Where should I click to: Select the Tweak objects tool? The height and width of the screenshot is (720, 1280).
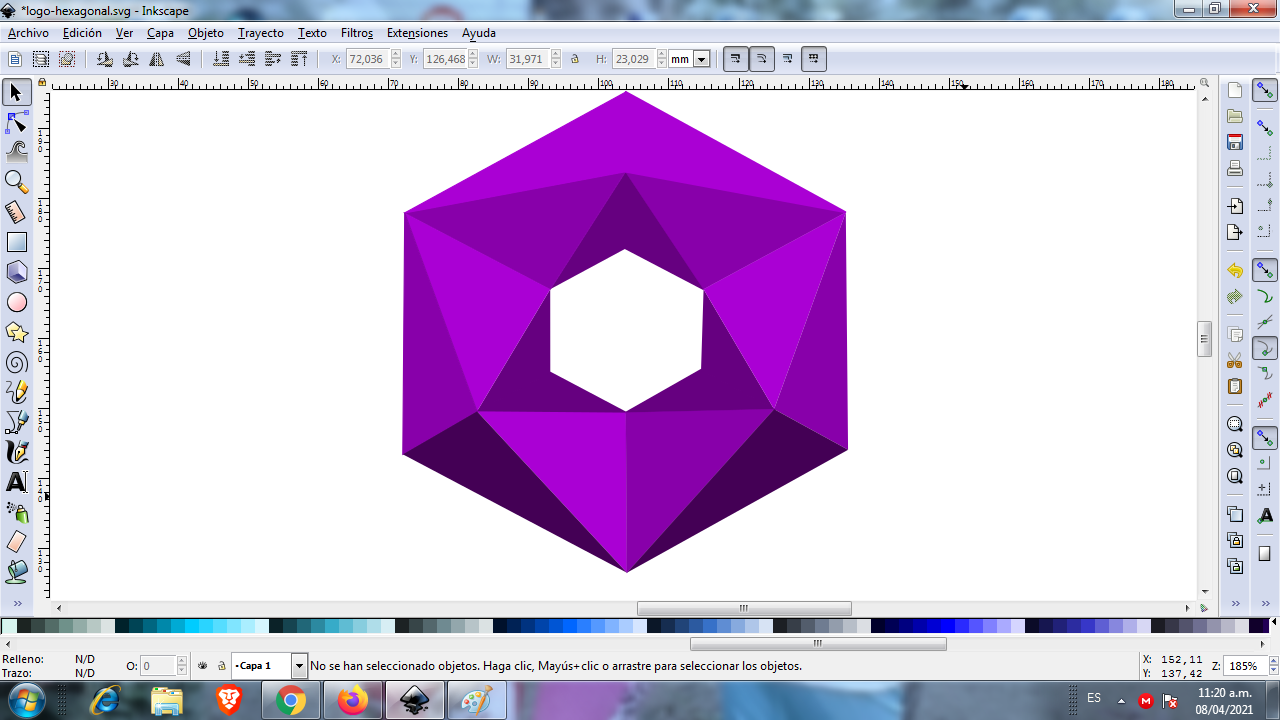coord(16,152)
